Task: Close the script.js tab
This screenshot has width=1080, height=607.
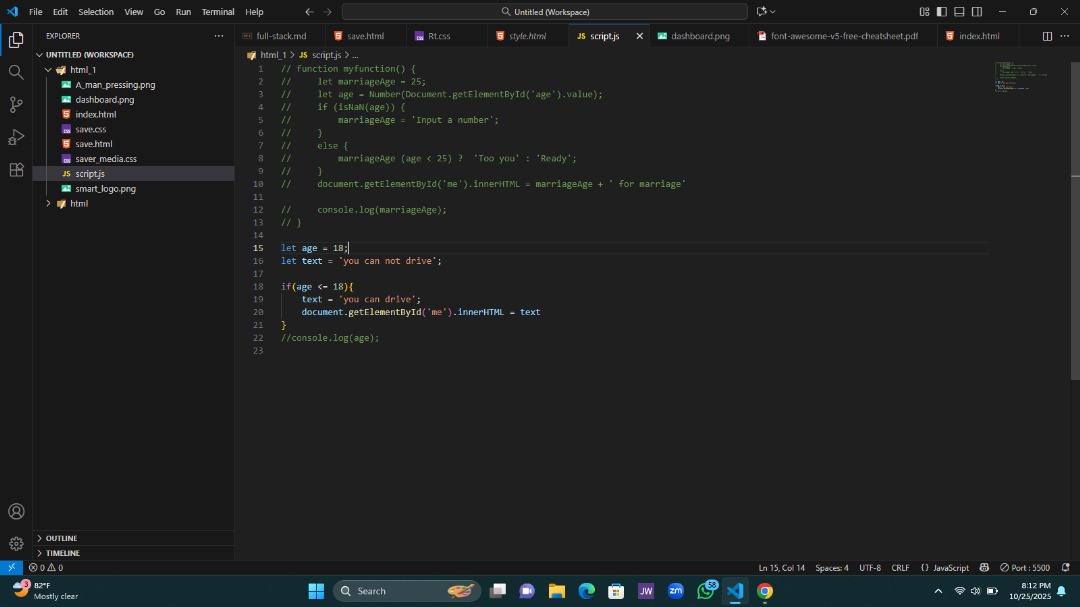Action: pyautogui.click(x=639, y=36)
